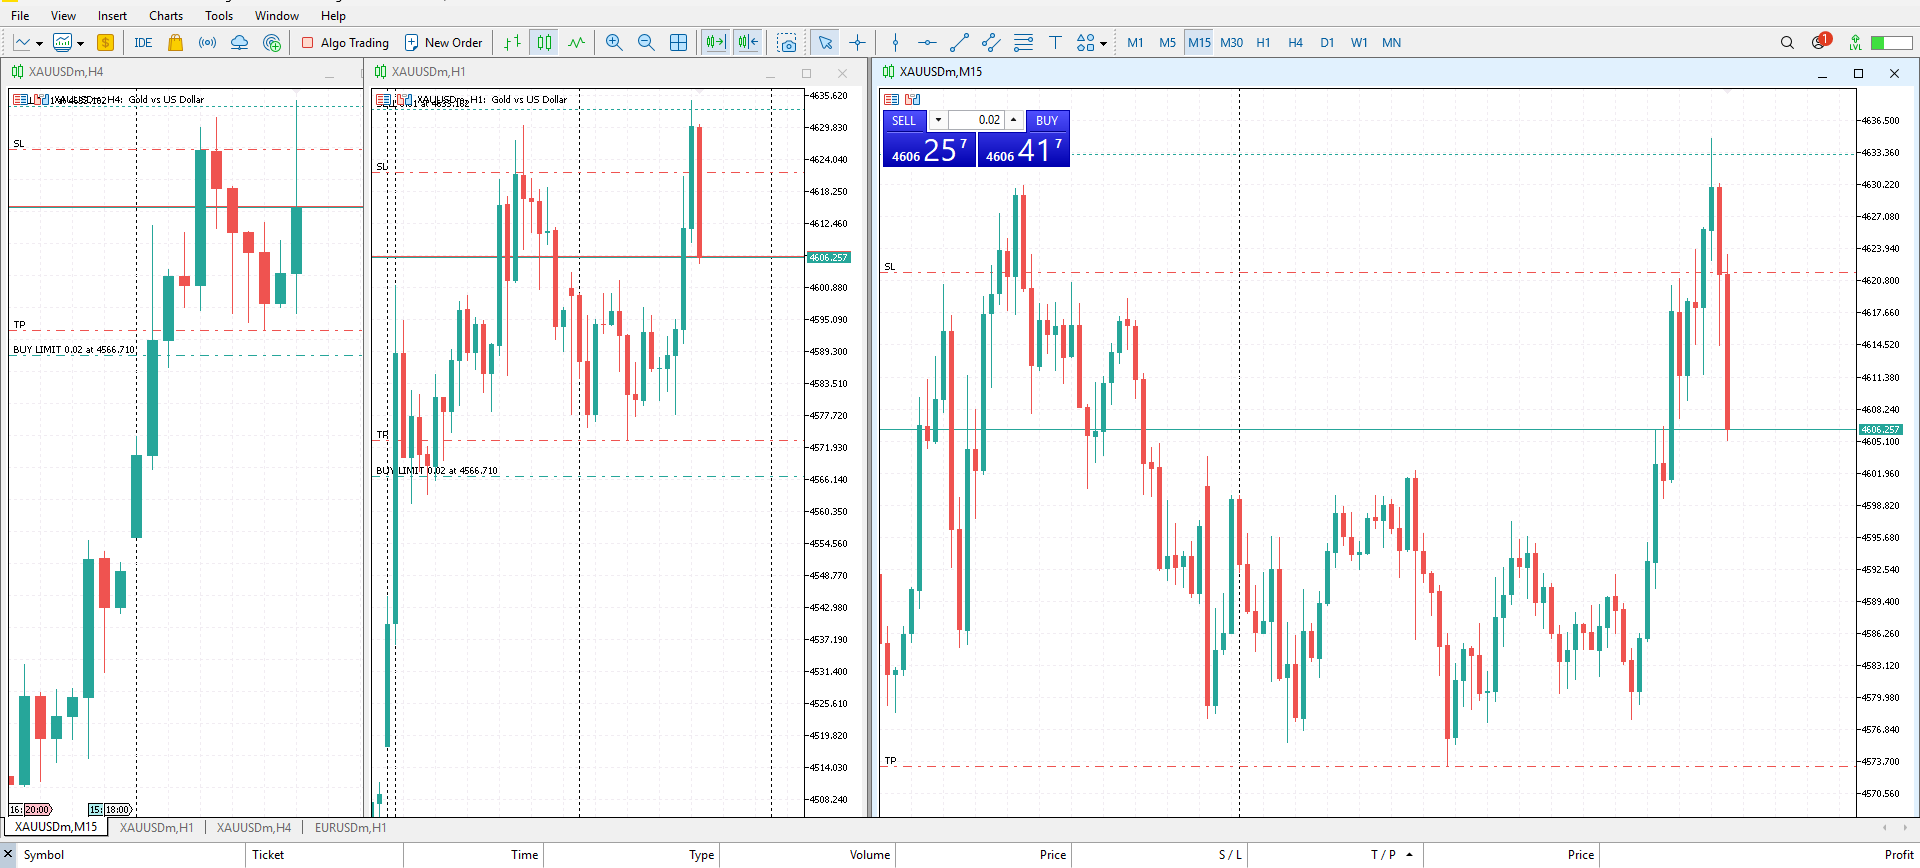
Task: Zoom out of the chart
Action: (646, 42)
